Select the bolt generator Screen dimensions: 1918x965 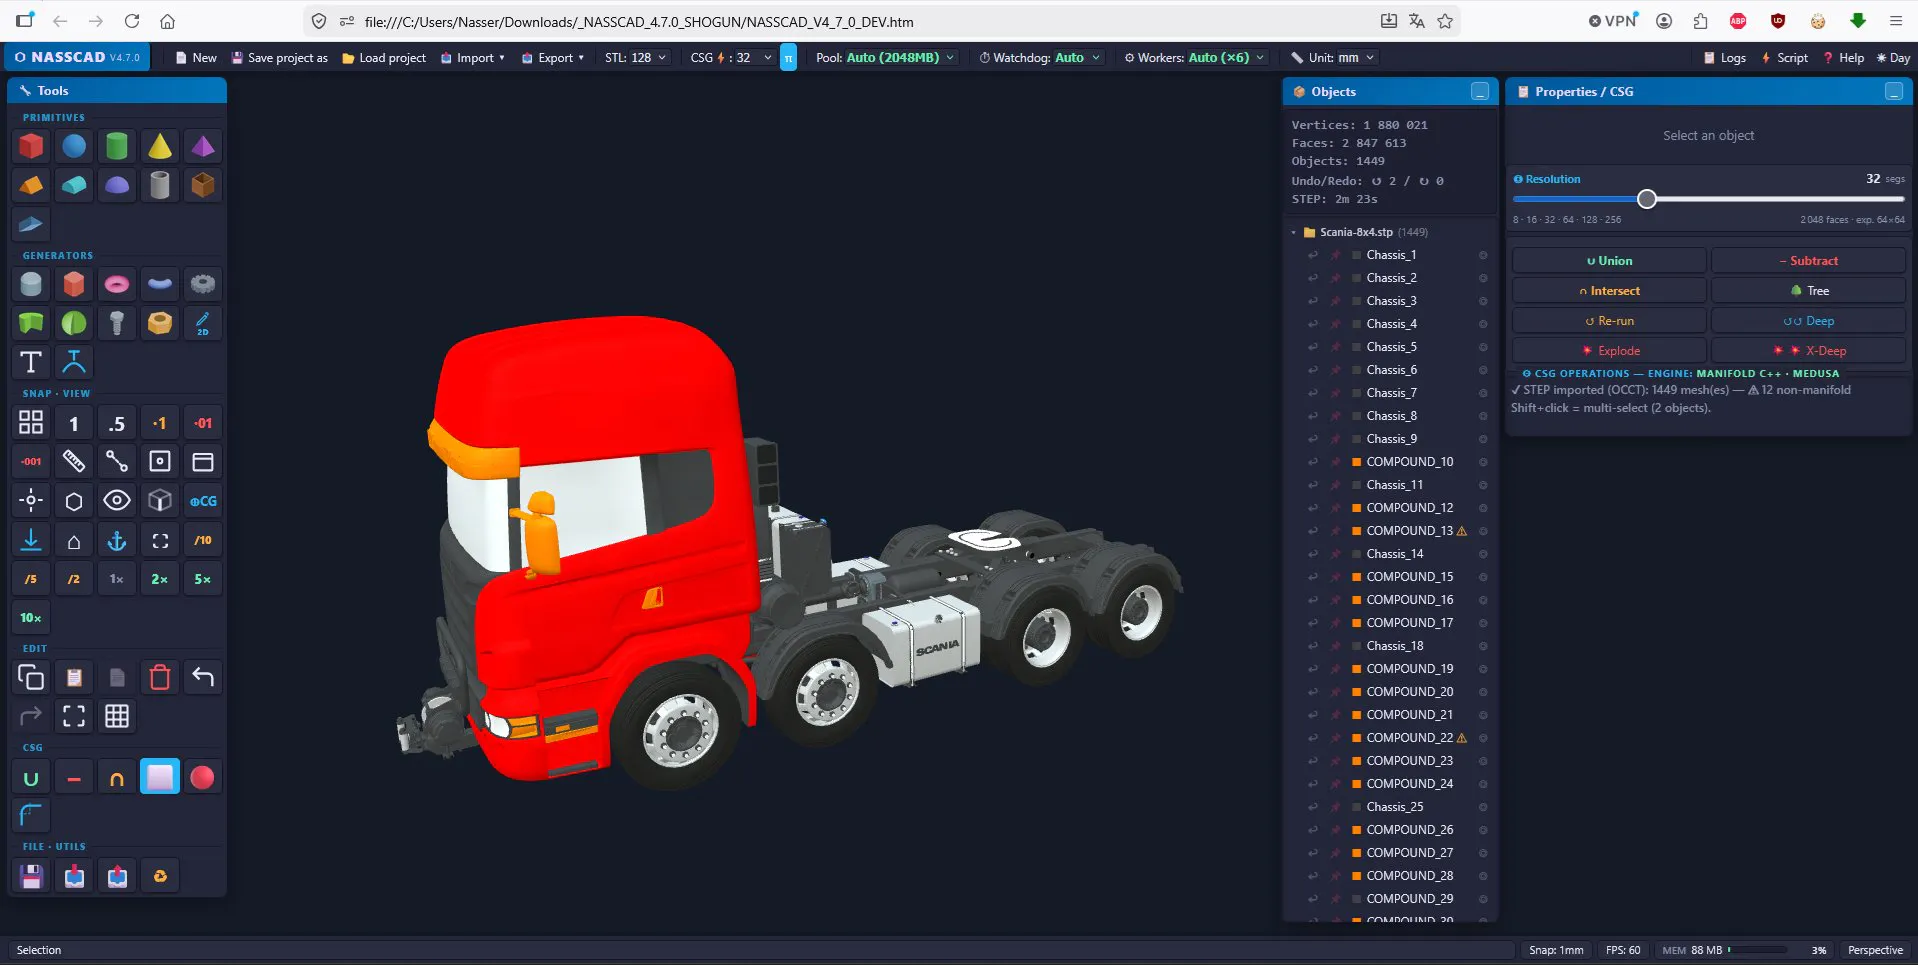(117, 323)
